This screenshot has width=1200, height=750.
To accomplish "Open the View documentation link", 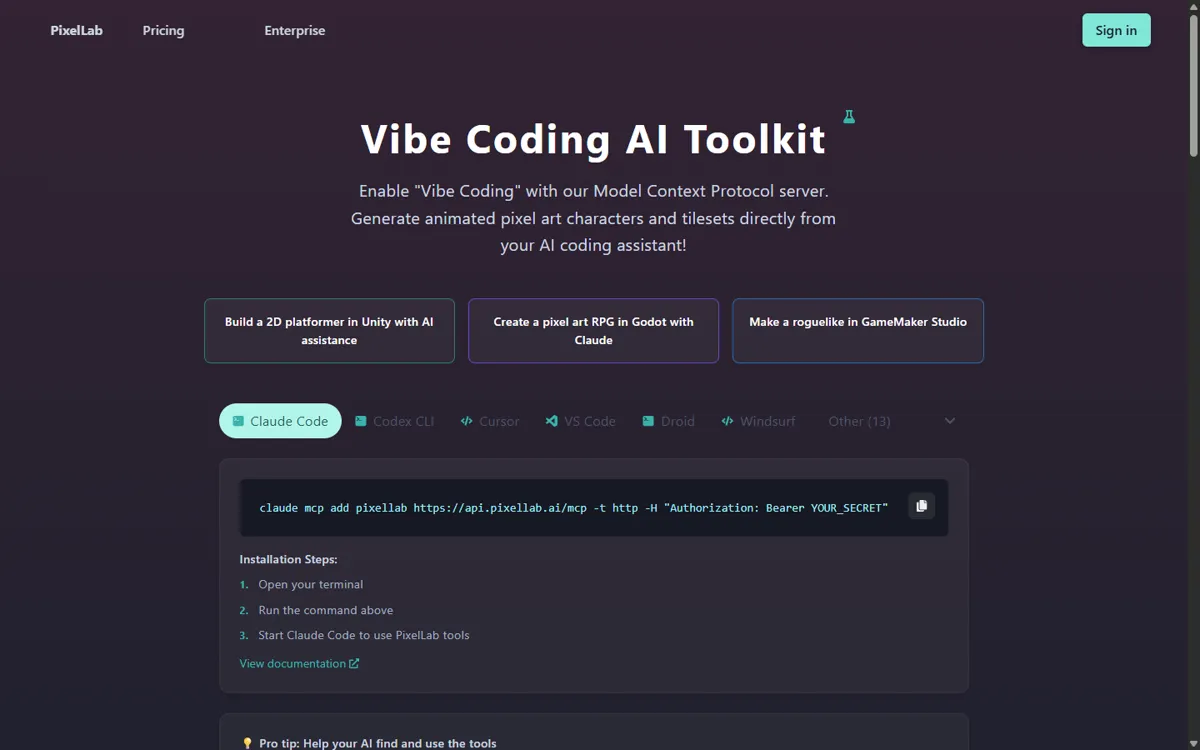I will click(299, 663).
